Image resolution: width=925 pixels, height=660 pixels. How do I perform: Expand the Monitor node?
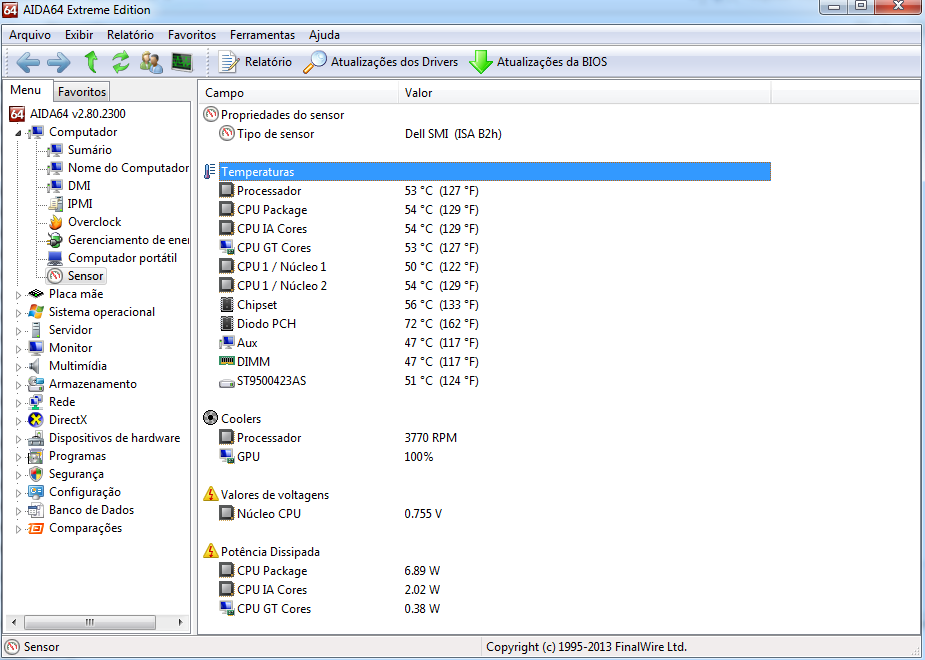(x=18, y=349)
